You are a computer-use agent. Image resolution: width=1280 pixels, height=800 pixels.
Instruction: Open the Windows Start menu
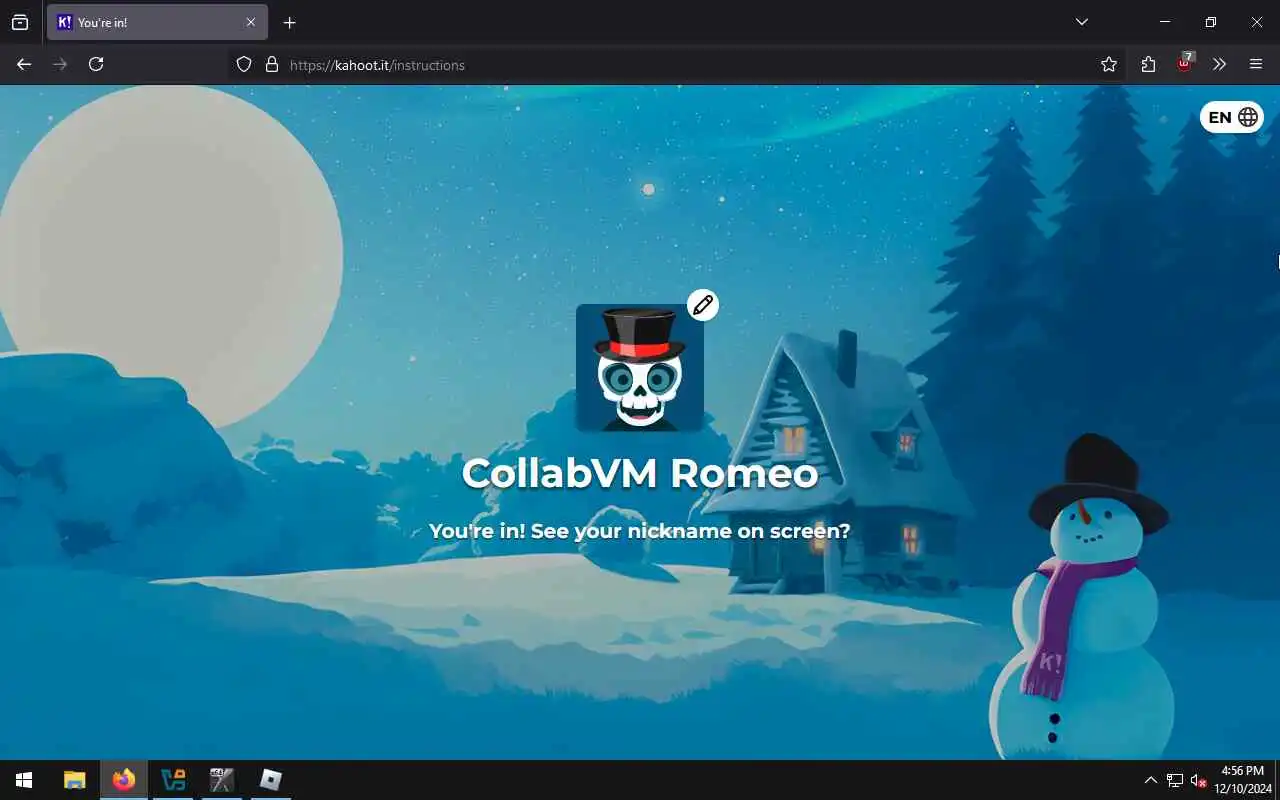click(x=24, y=780)
